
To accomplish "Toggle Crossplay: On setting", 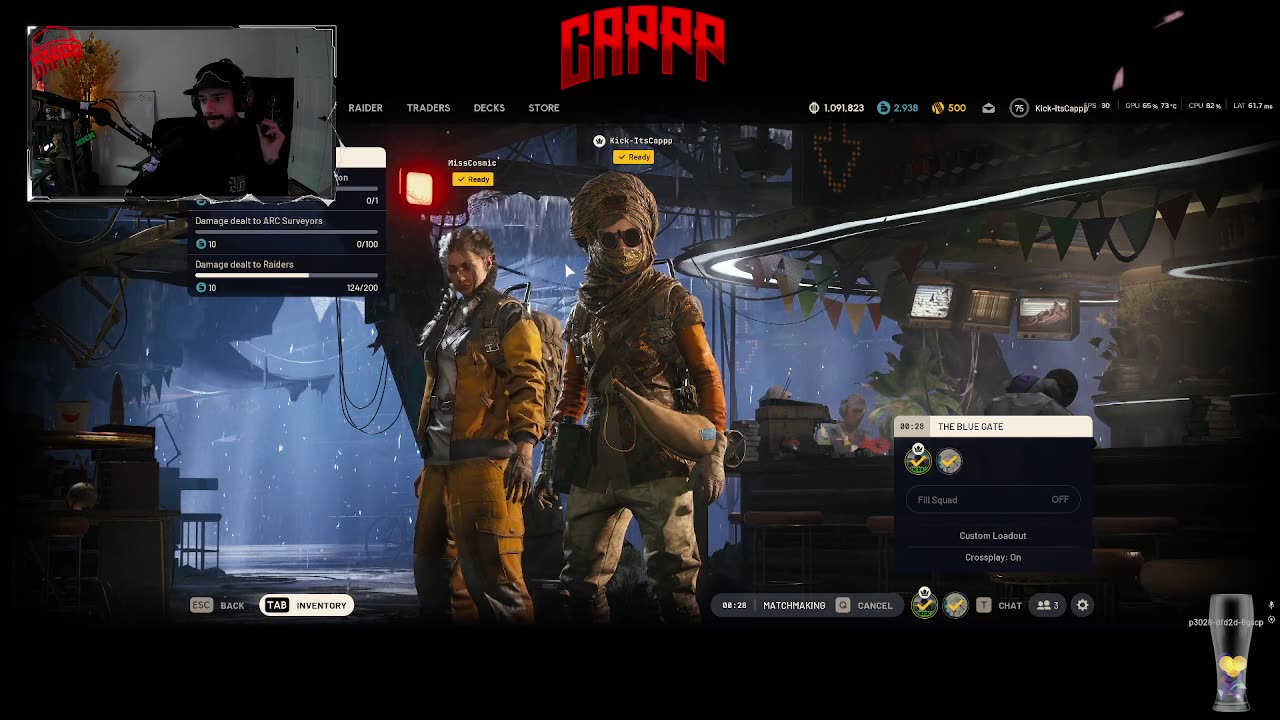I will [993, 558].
